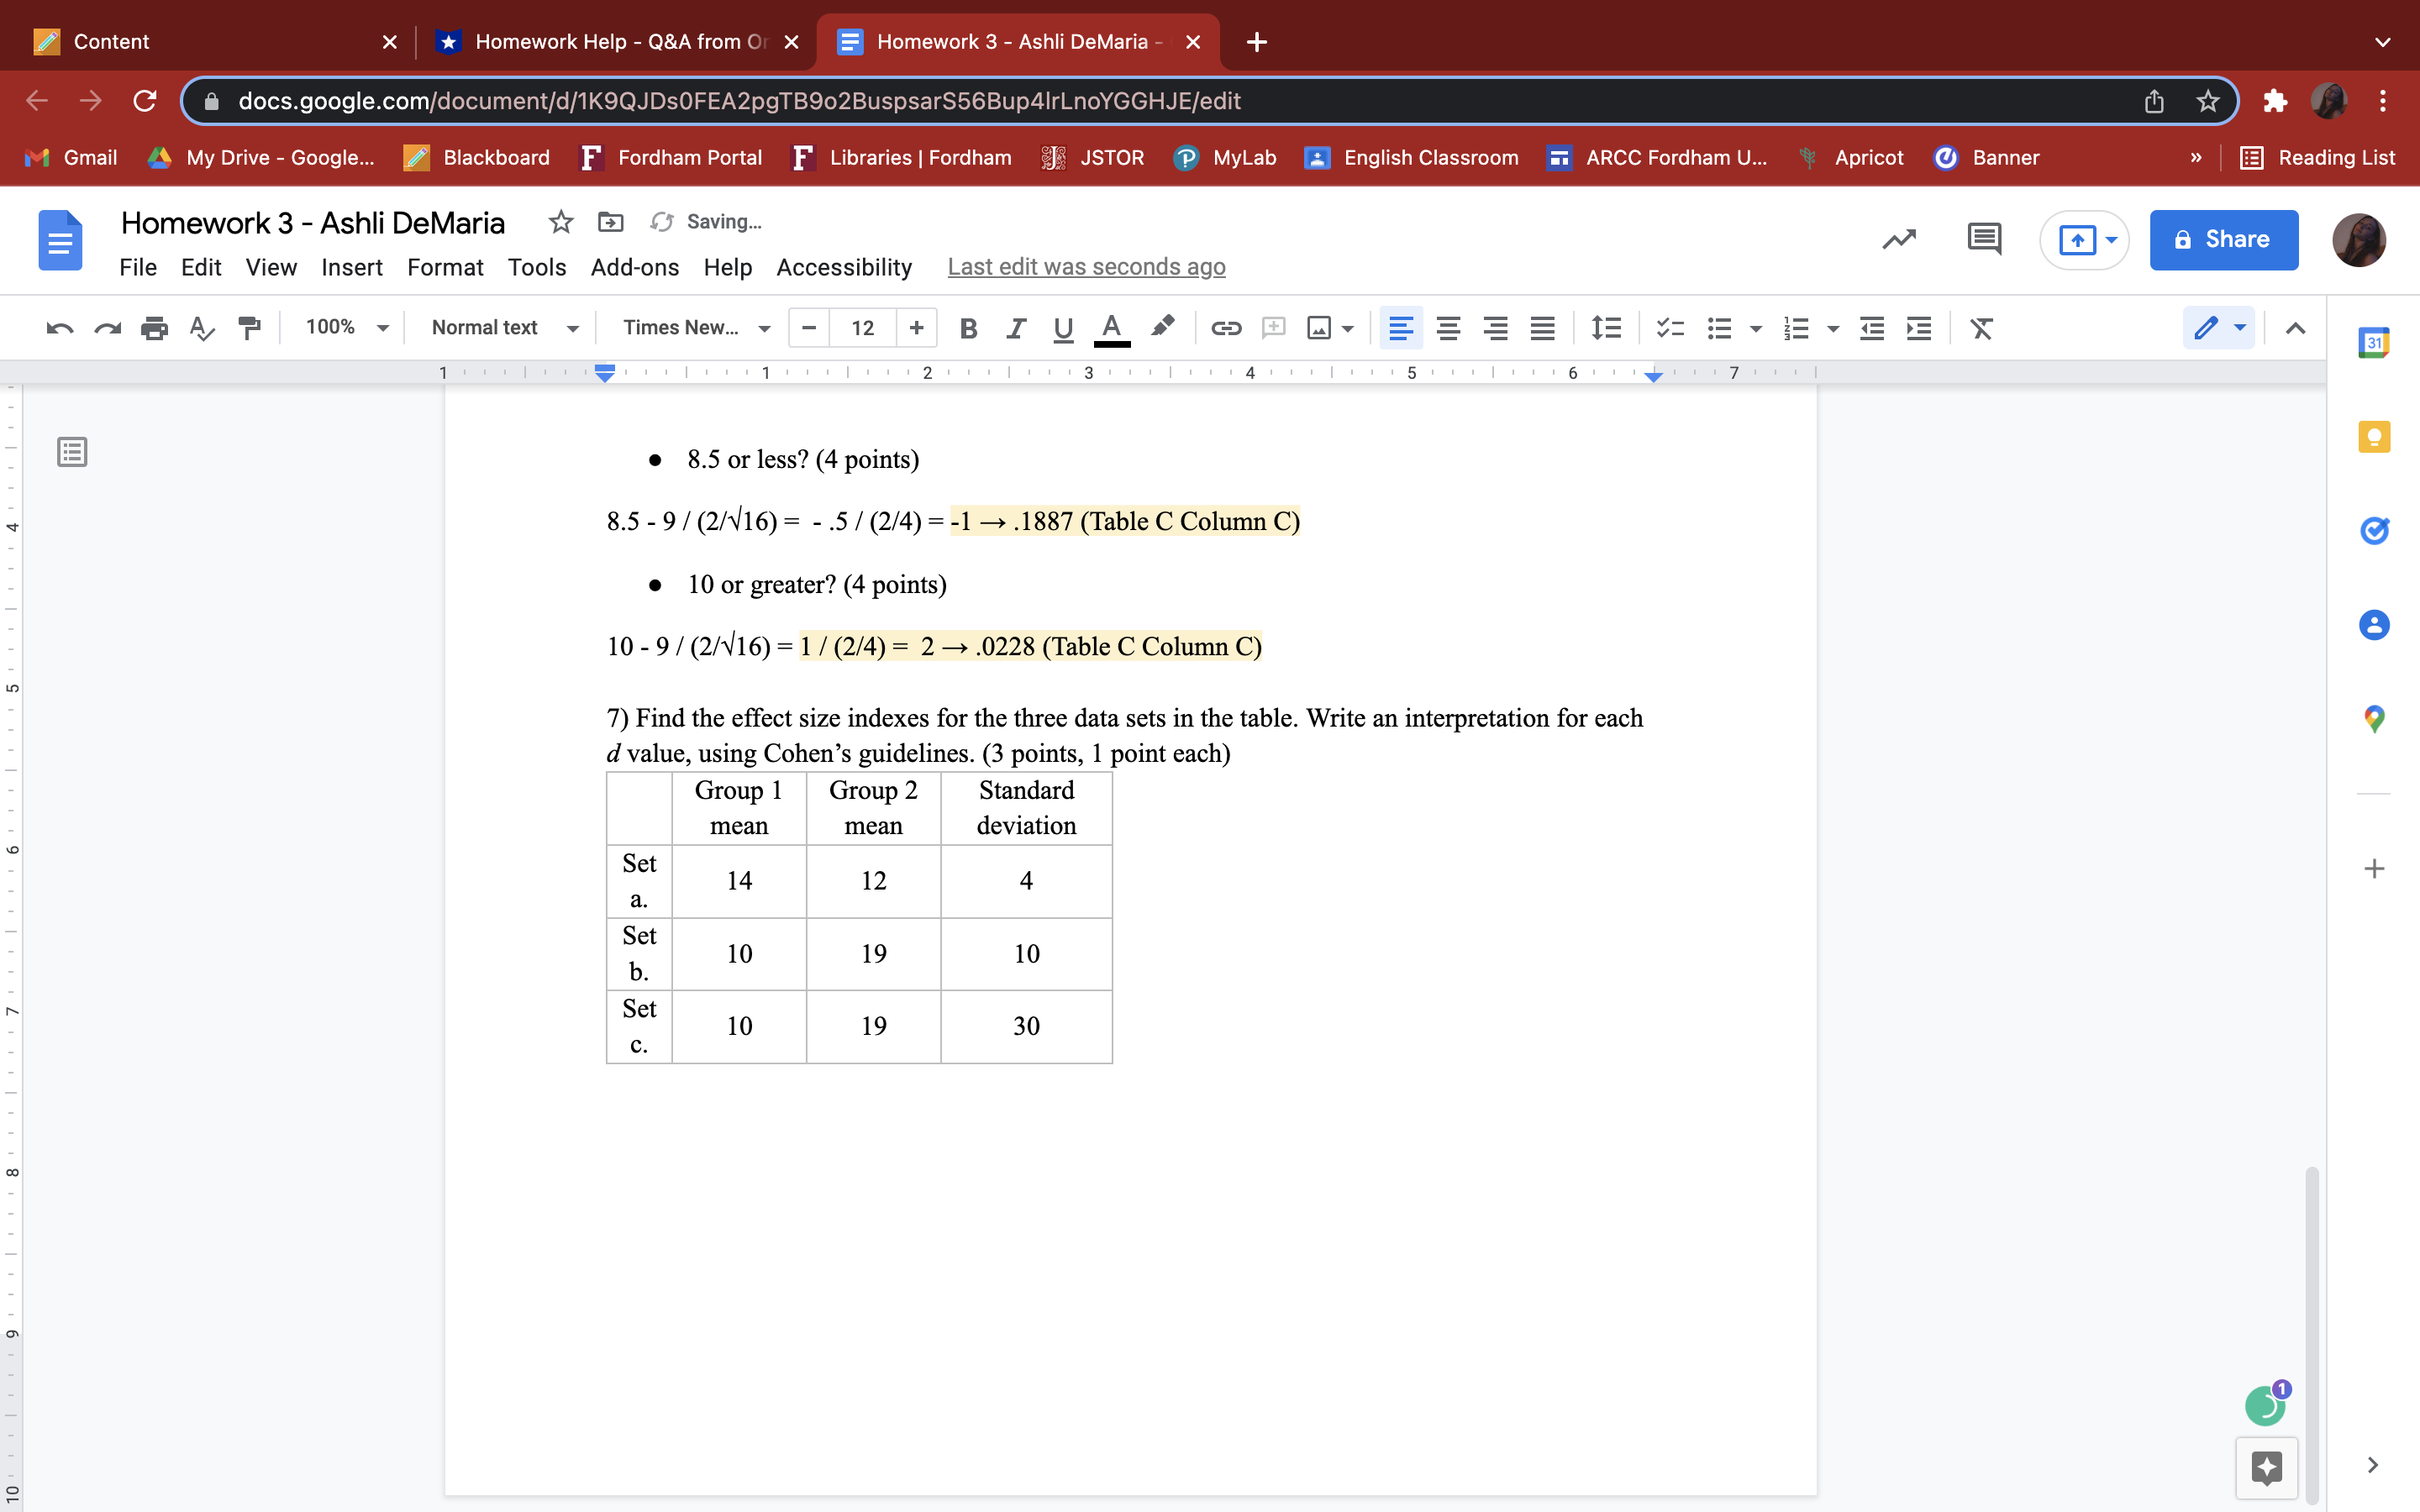This screenshot has height=1512, width=2420.
Task: Open the Format menu
Action: 445,267
